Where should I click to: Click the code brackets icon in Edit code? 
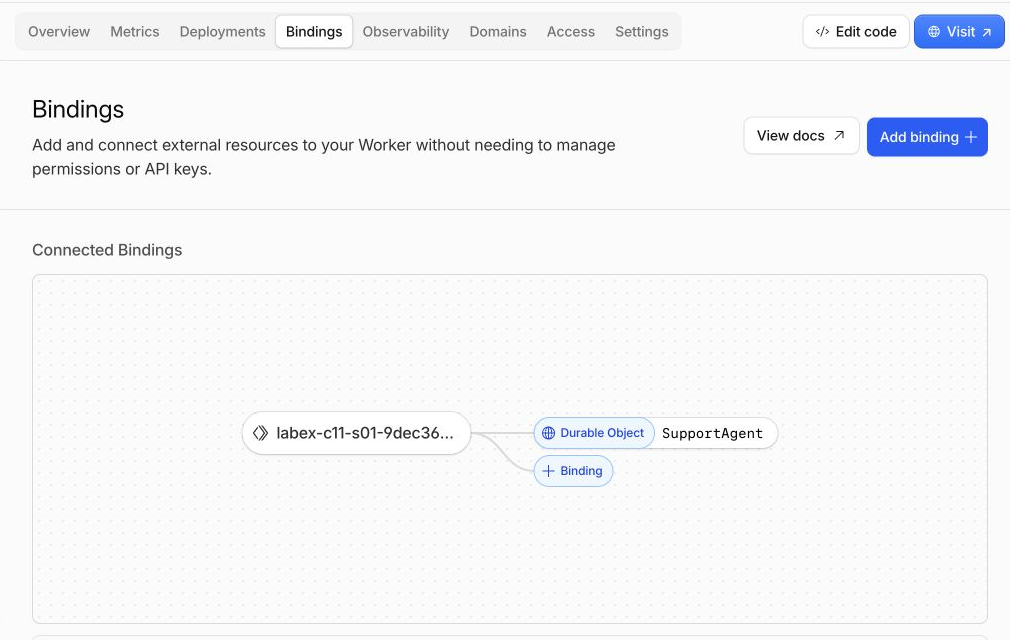coord(822,32)
